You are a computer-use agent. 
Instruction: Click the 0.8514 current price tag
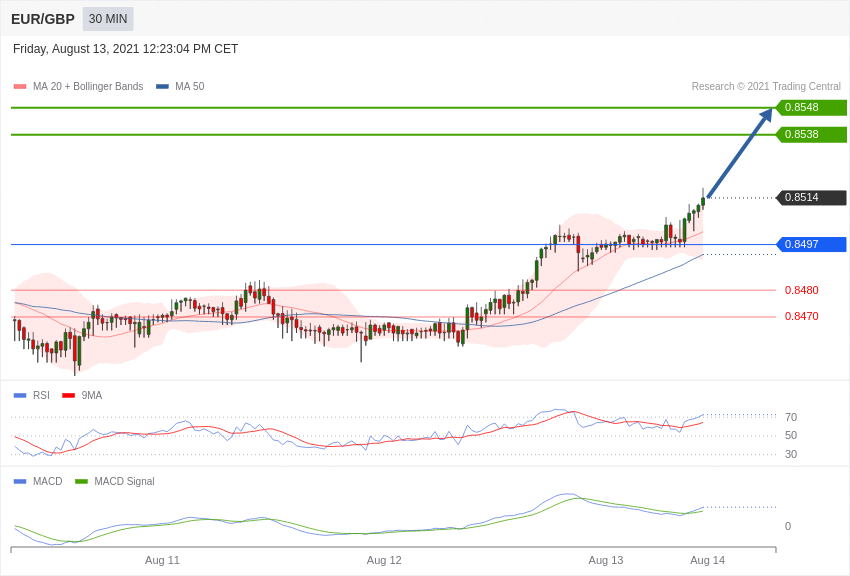[811, 197]
